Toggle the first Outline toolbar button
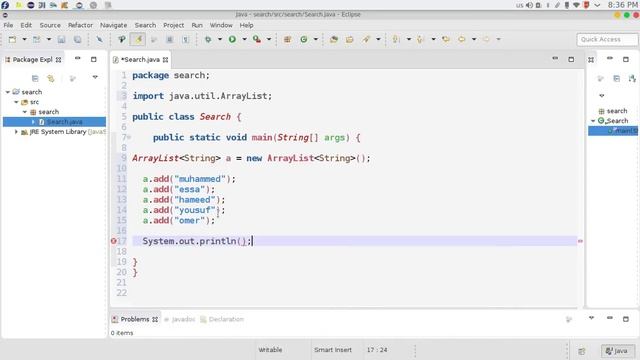The width and height of the screenshot is (640, 360). tap(600, 78)
